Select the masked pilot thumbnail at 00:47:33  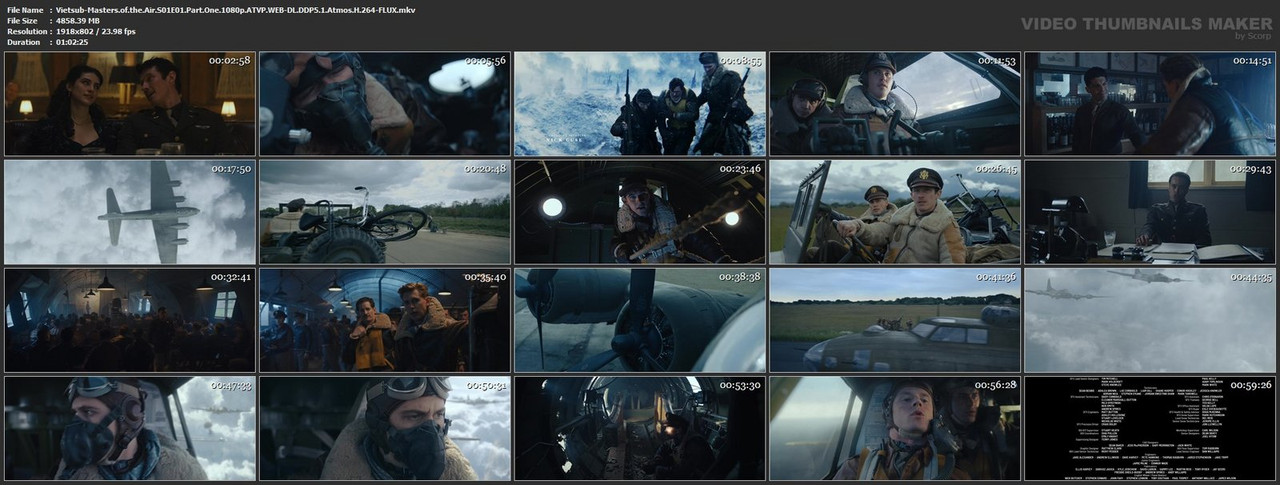click(x=130, y=428)
